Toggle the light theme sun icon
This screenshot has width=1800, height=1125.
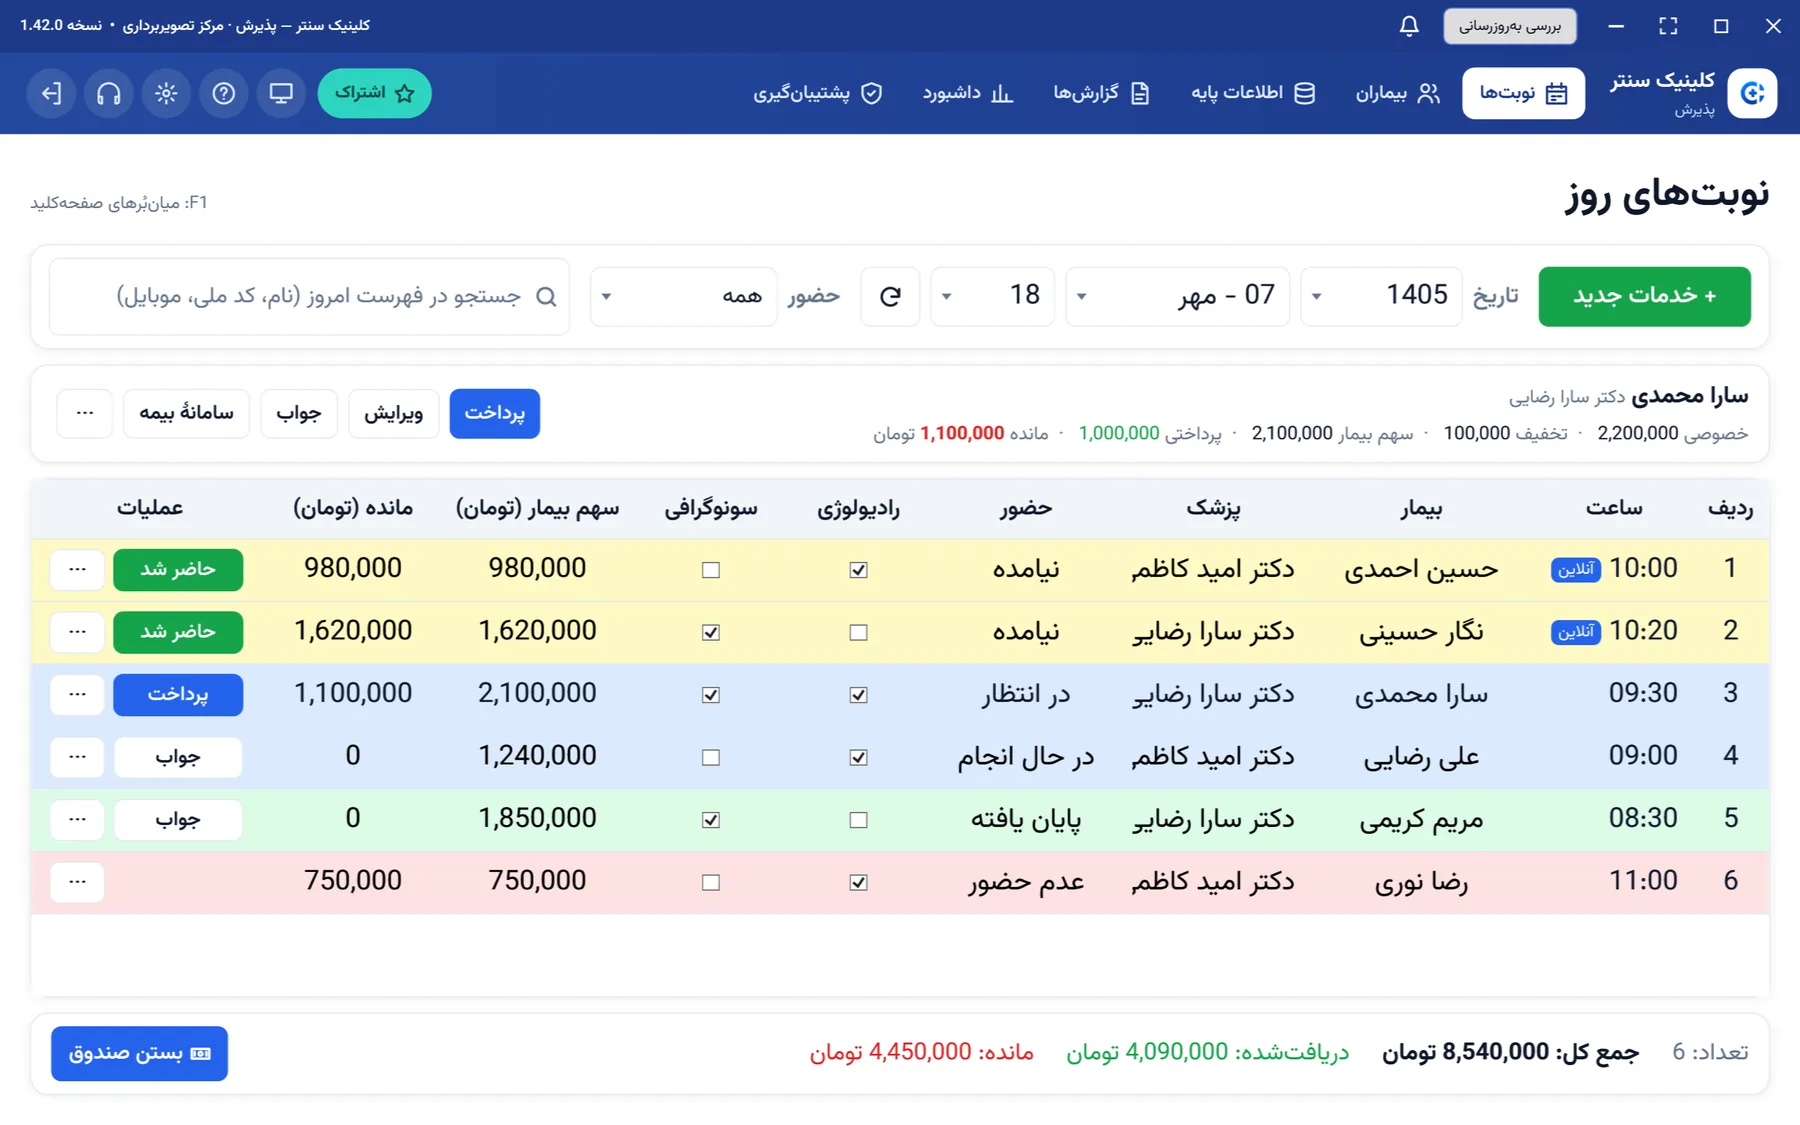[166, 93]
